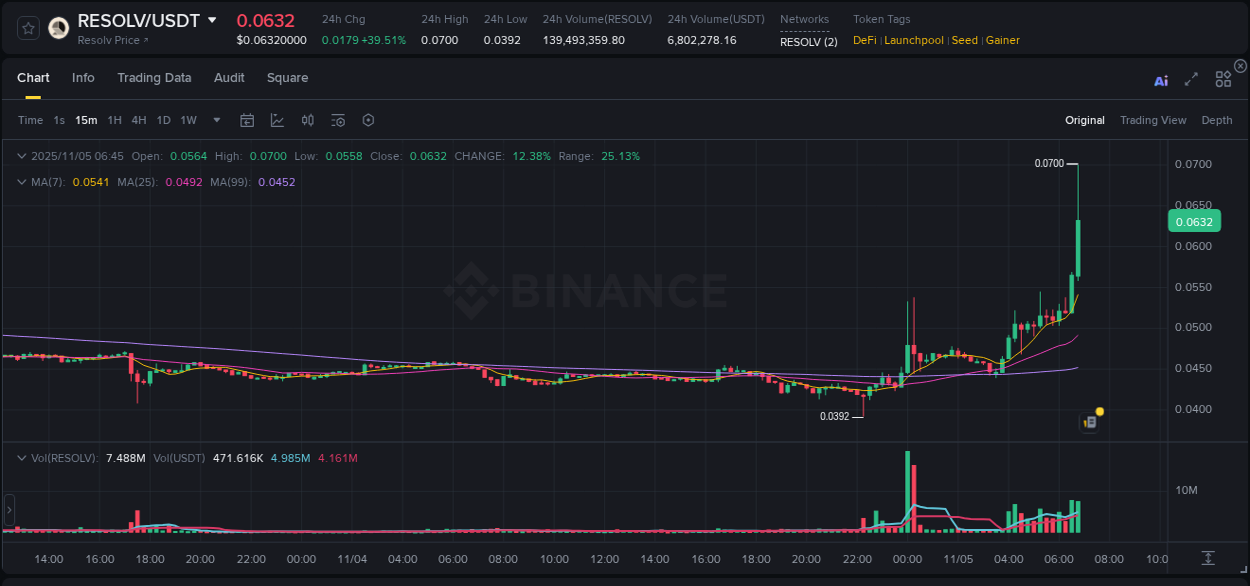Toggle the favorite star for RESOLV/USDT
This screenshot has height=586, width=1250.
[27, 27]
